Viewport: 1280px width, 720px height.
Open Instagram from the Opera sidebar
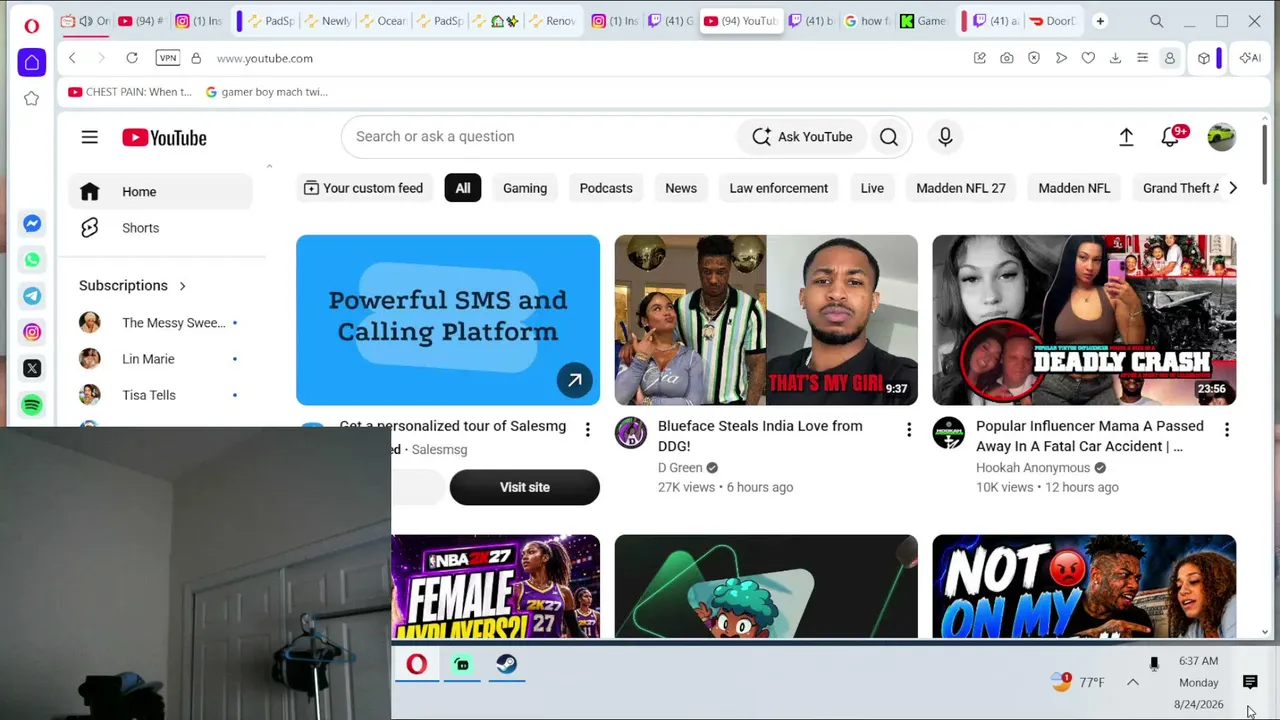(32, 332)
